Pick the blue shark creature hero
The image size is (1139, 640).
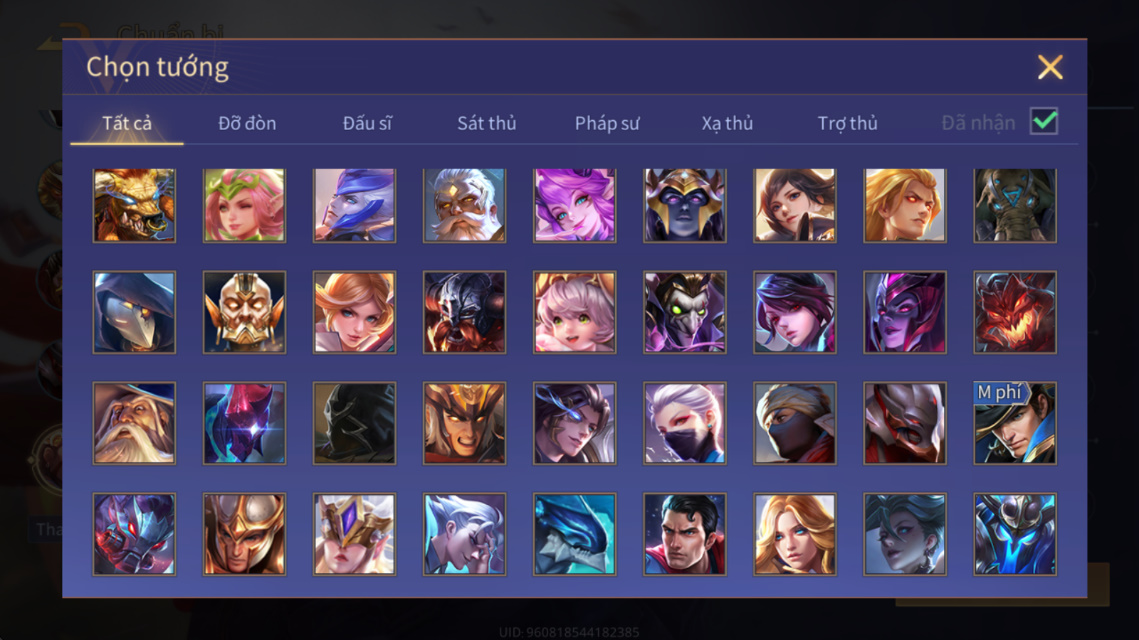575,534
